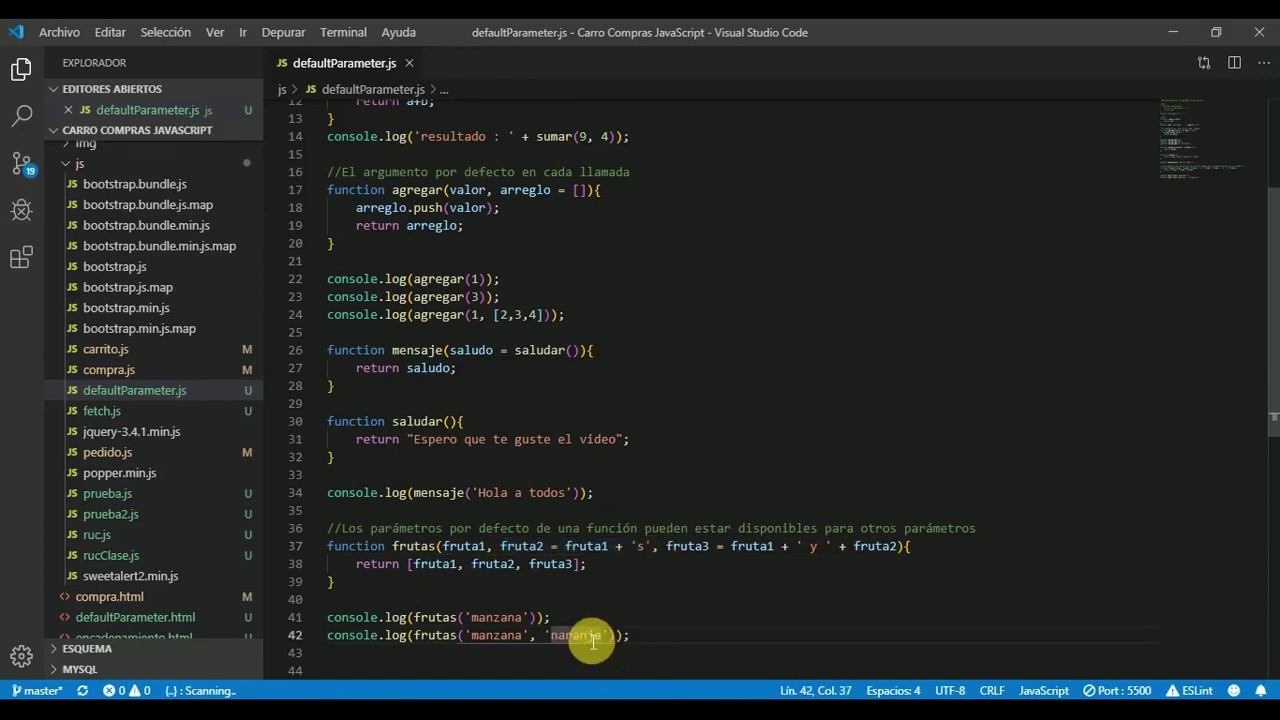The height and width of the screenshot is (720, 1280).
Task: Open the Search view in activity bar
Action: 21,116
